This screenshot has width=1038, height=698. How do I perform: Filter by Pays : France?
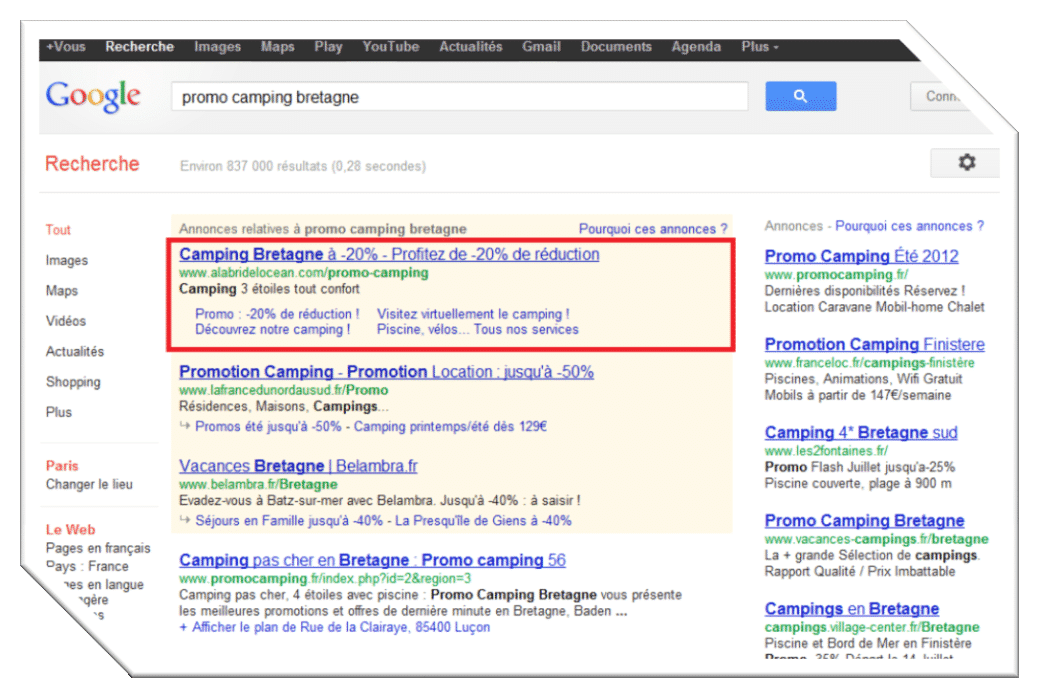pos(87,566)
